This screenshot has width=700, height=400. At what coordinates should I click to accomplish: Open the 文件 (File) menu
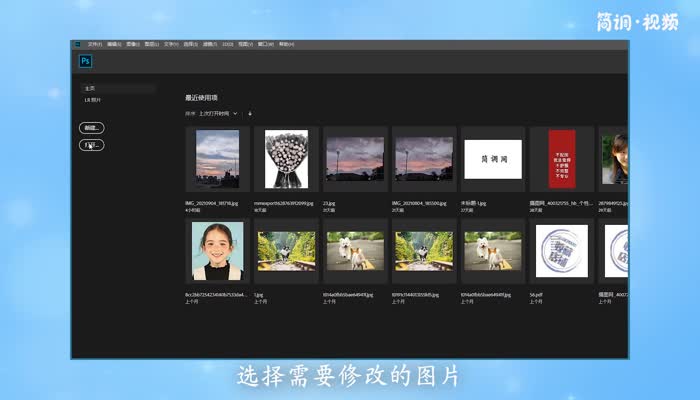[x=94, y=44]
